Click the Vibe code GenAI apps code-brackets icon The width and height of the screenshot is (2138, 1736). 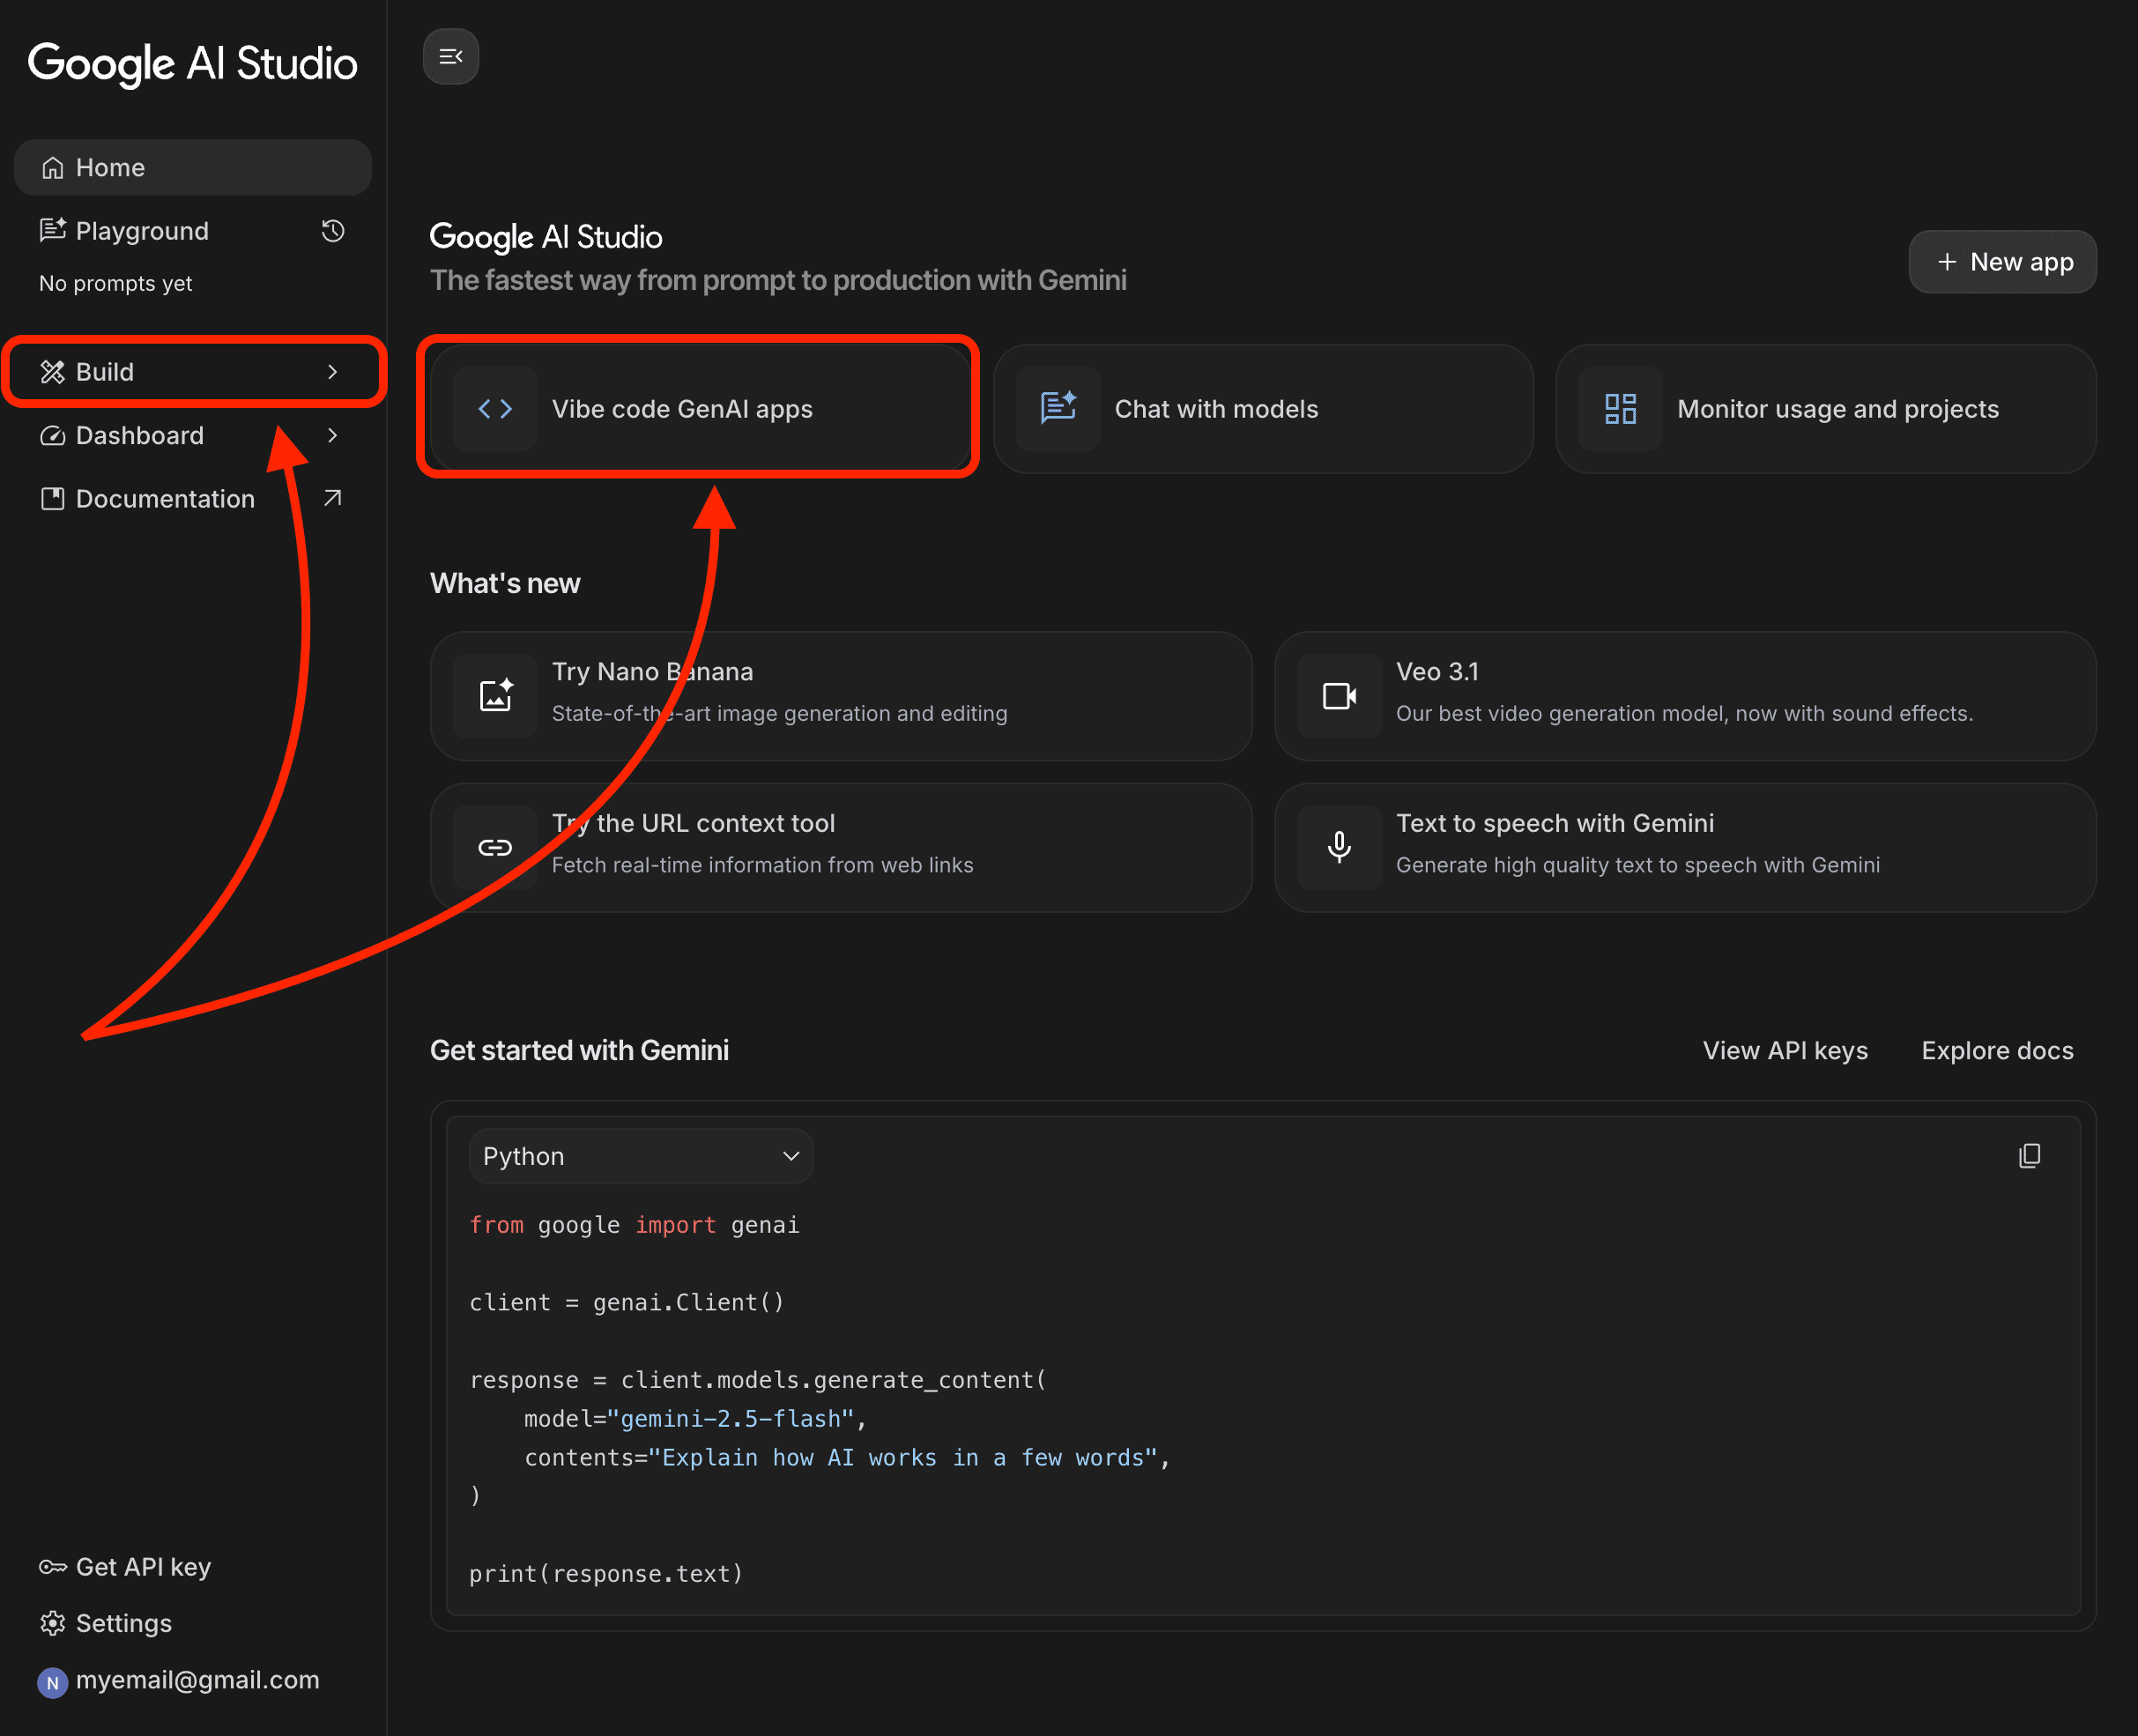495,409
